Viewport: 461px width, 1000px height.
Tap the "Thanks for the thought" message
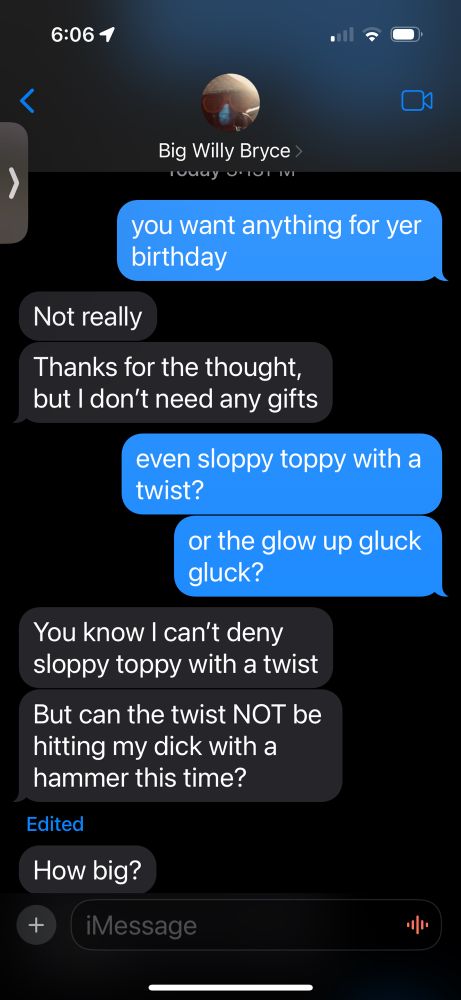(x=175, y=383)
